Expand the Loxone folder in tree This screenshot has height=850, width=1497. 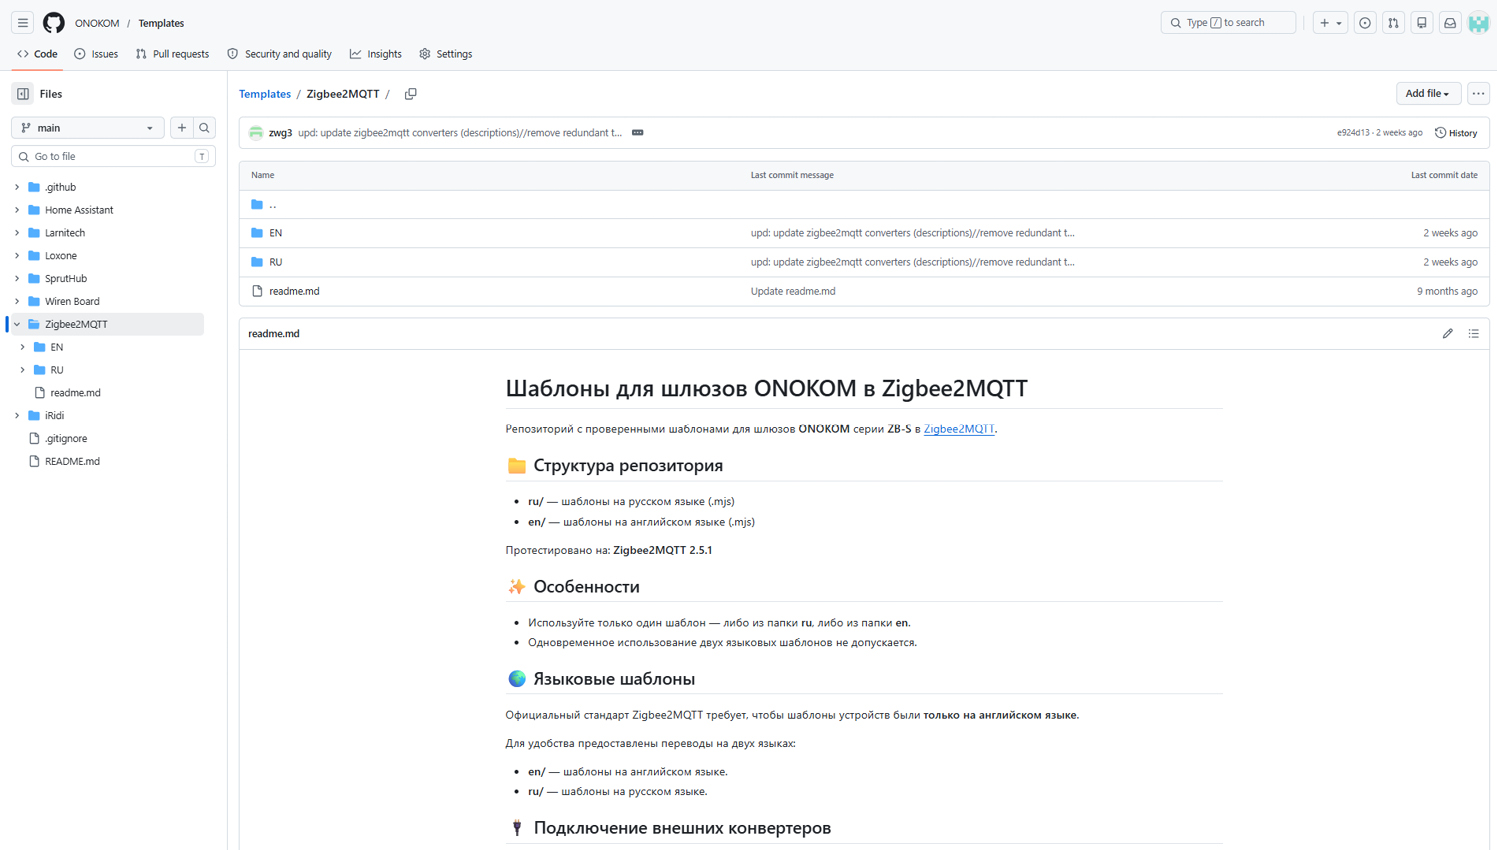coord(17,256)
